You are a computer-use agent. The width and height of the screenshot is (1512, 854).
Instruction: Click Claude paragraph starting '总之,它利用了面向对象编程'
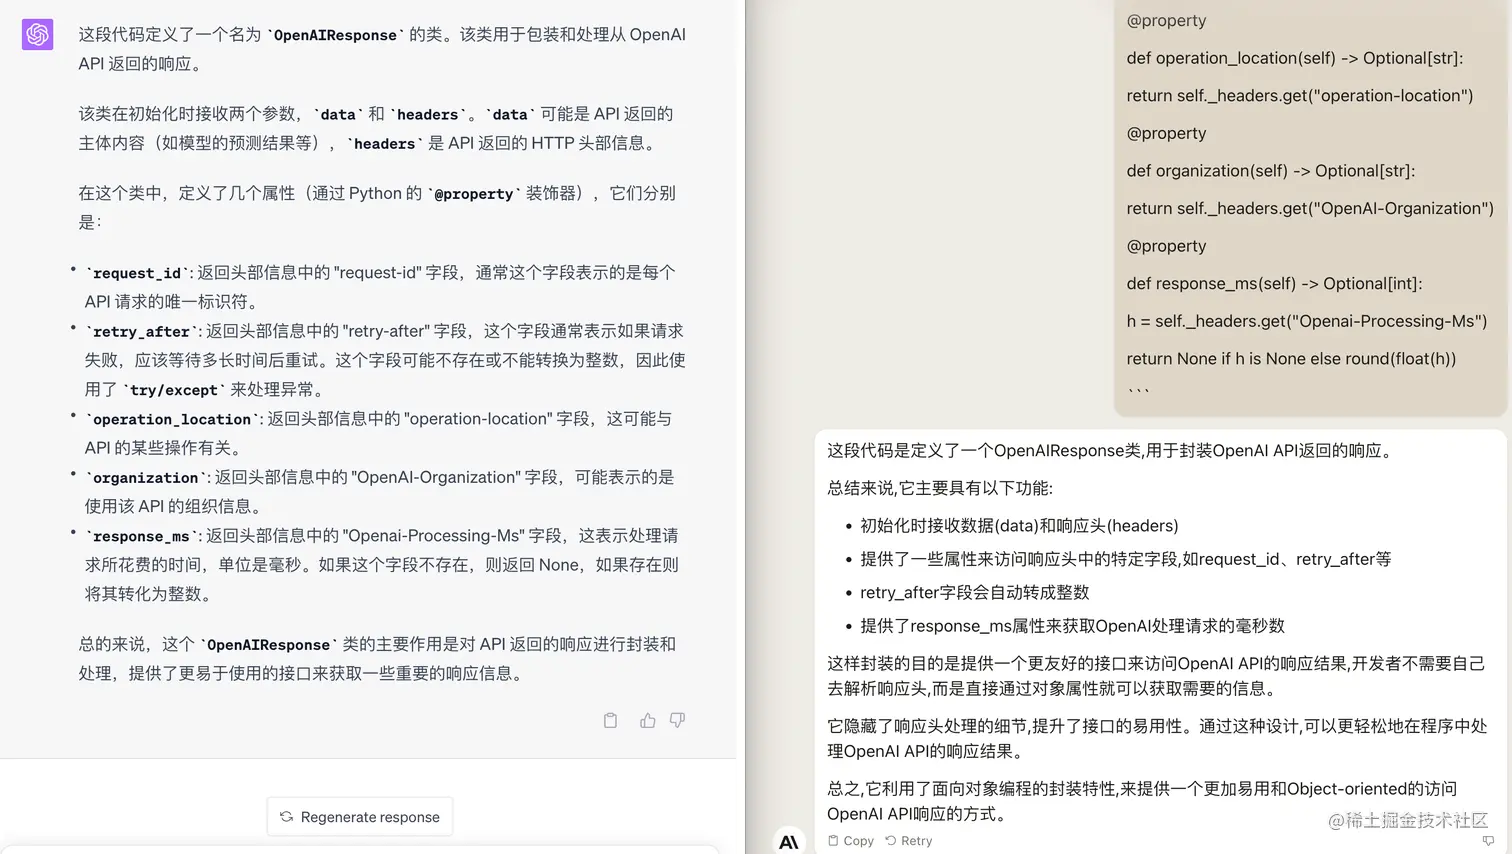pyautogui.click(x=1142, y=801)
